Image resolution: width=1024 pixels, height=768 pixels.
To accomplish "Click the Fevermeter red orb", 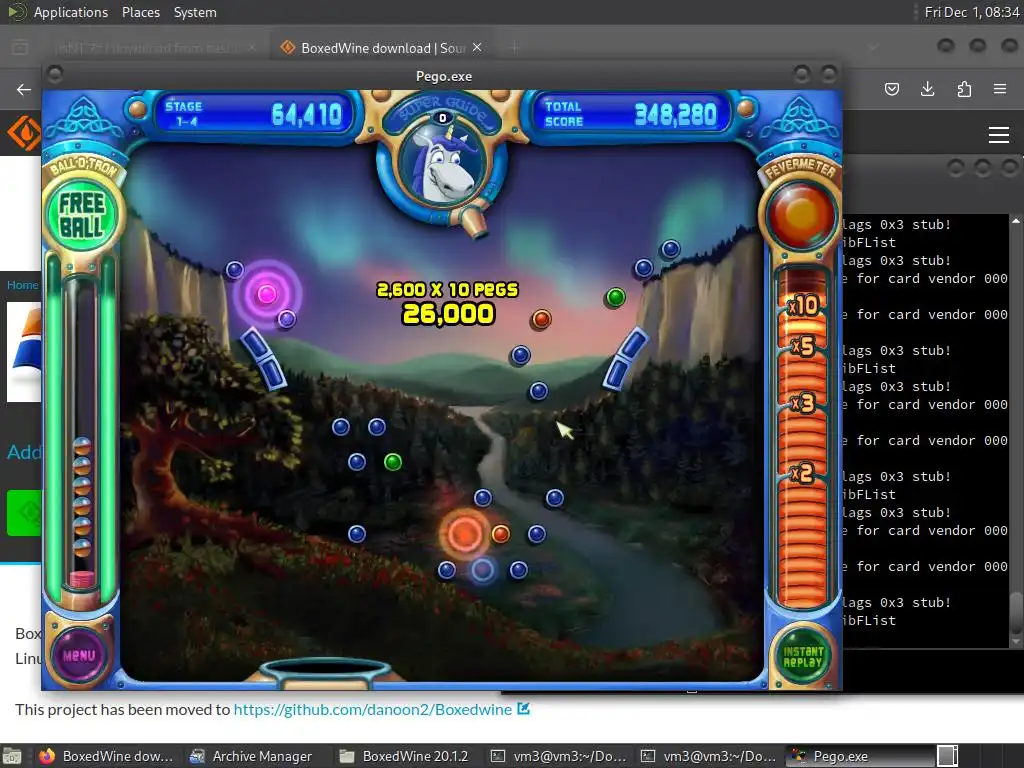I will click(801, 216).
